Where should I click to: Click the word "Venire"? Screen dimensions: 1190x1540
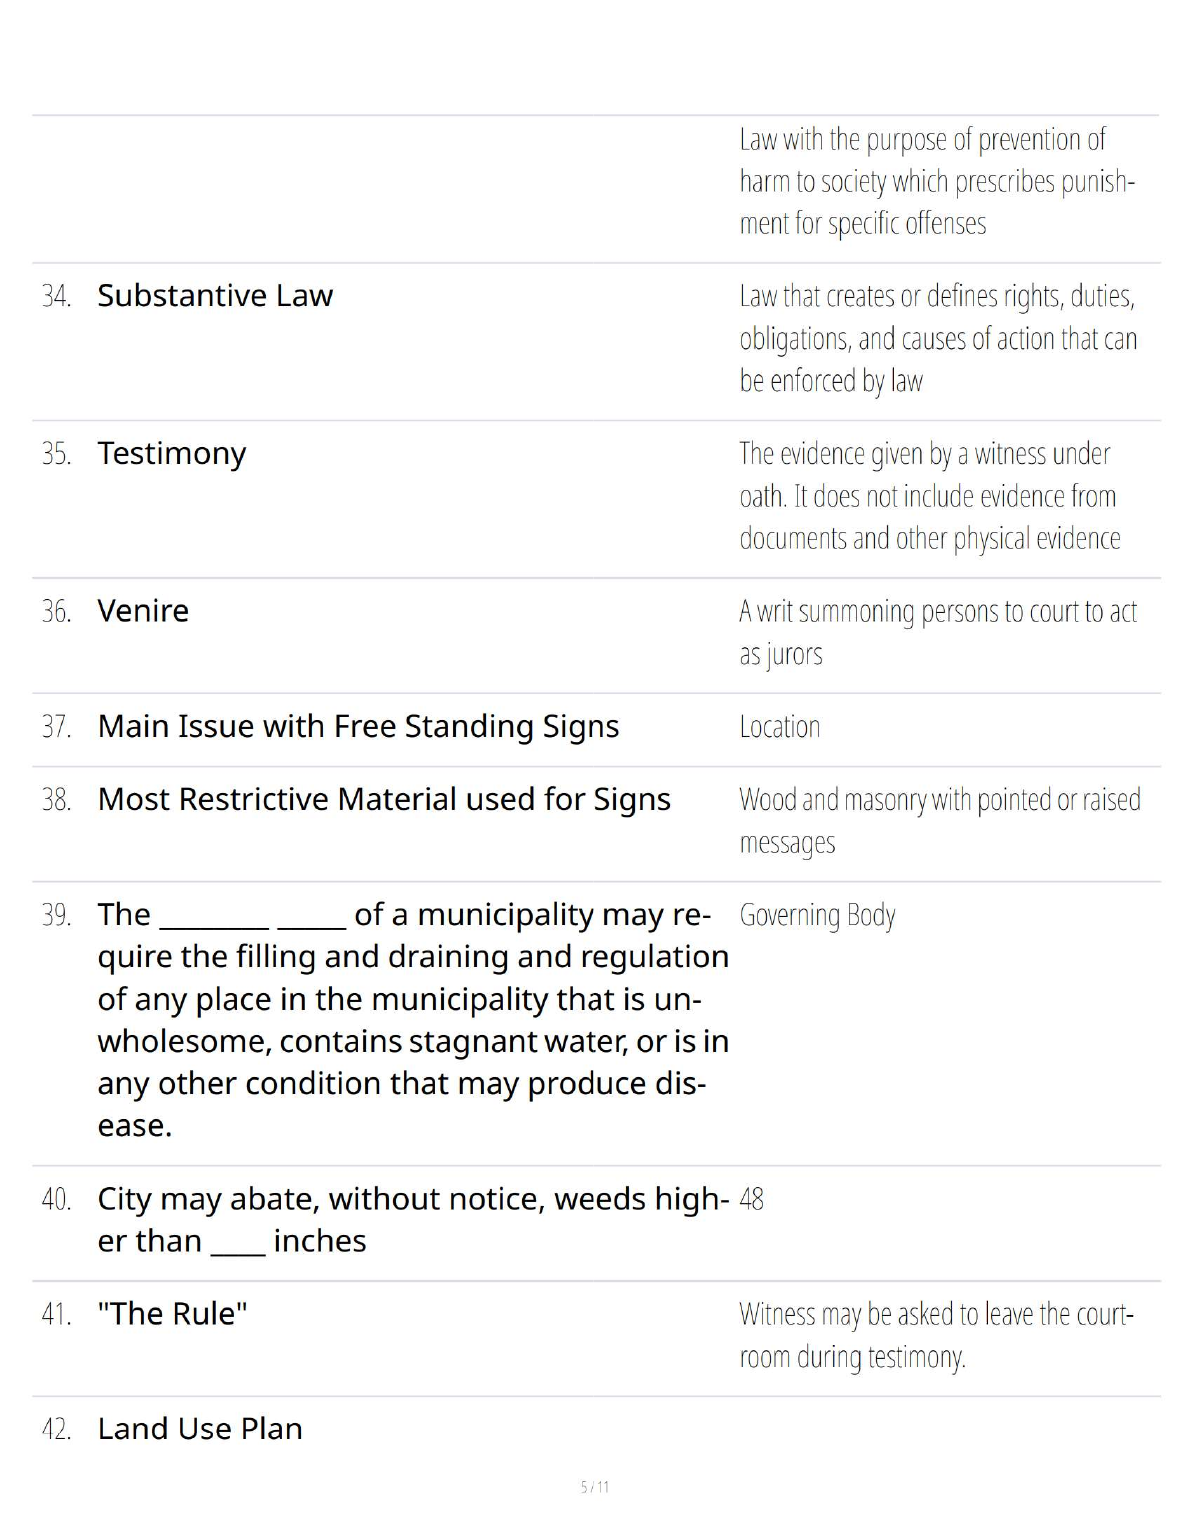coord(143,611)
